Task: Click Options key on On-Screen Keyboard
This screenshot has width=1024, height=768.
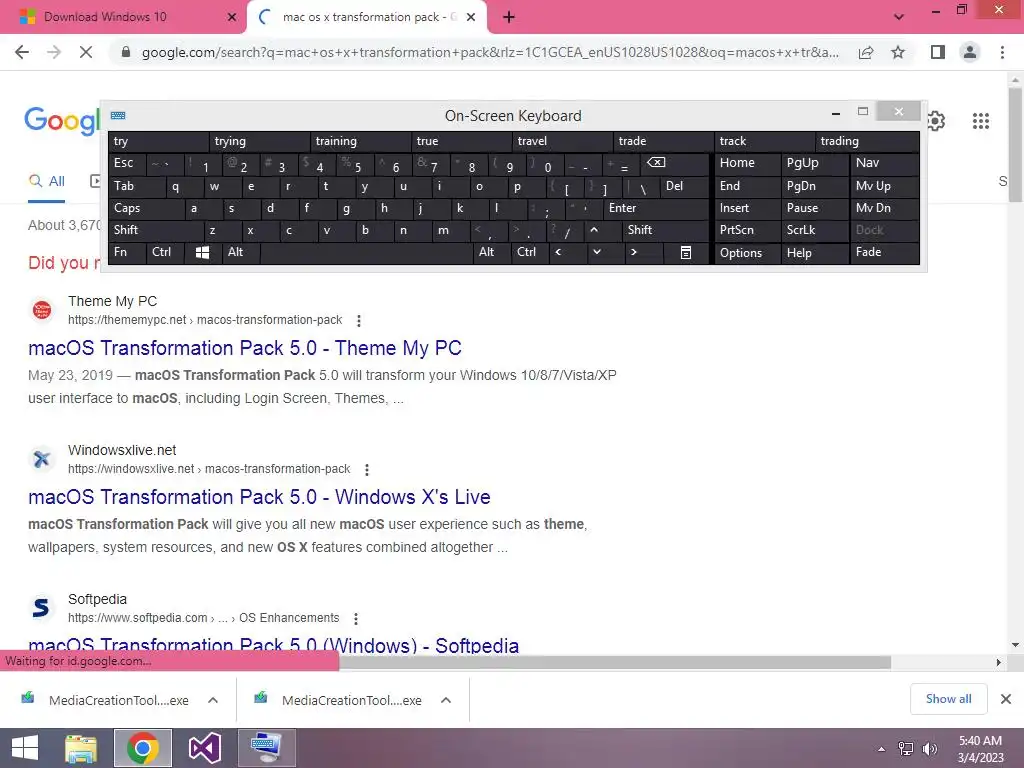Action: coord(748,253)
